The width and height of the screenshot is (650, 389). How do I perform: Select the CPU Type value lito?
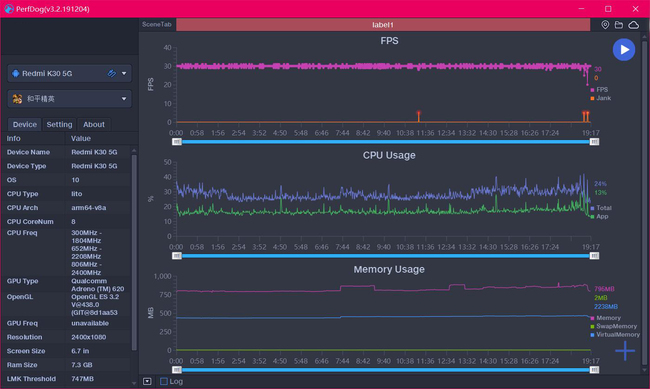click(x=77, y=194)
